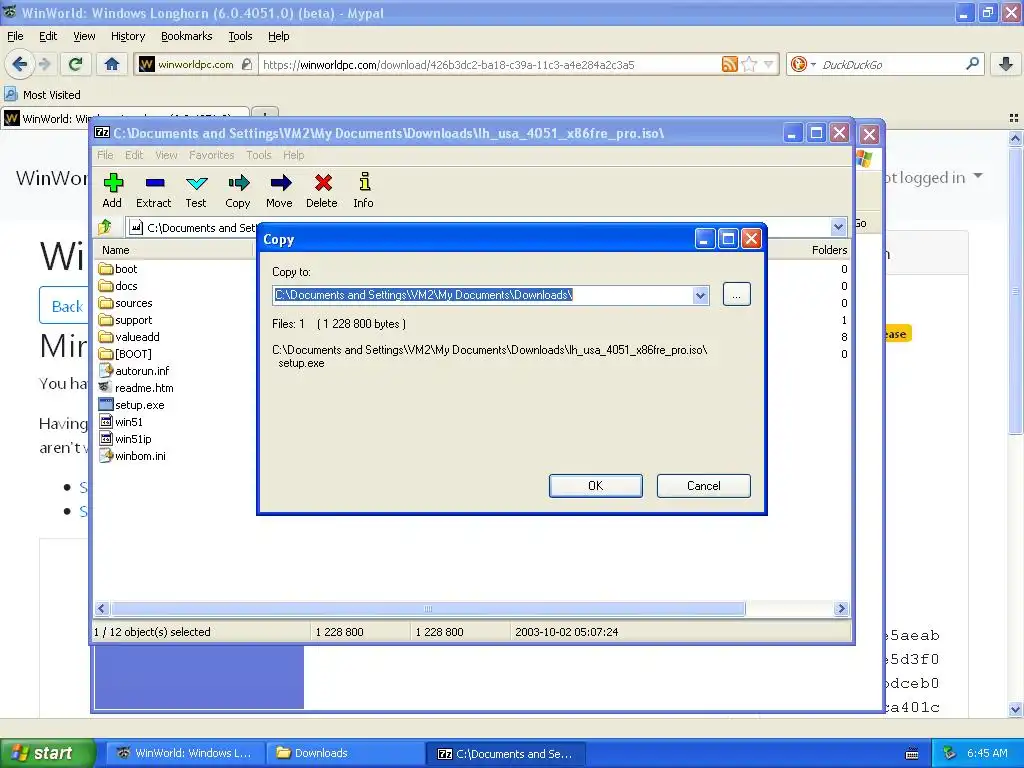Click the search magnifier icon
Screen dimensions: 1024x768
click(972, 64)
